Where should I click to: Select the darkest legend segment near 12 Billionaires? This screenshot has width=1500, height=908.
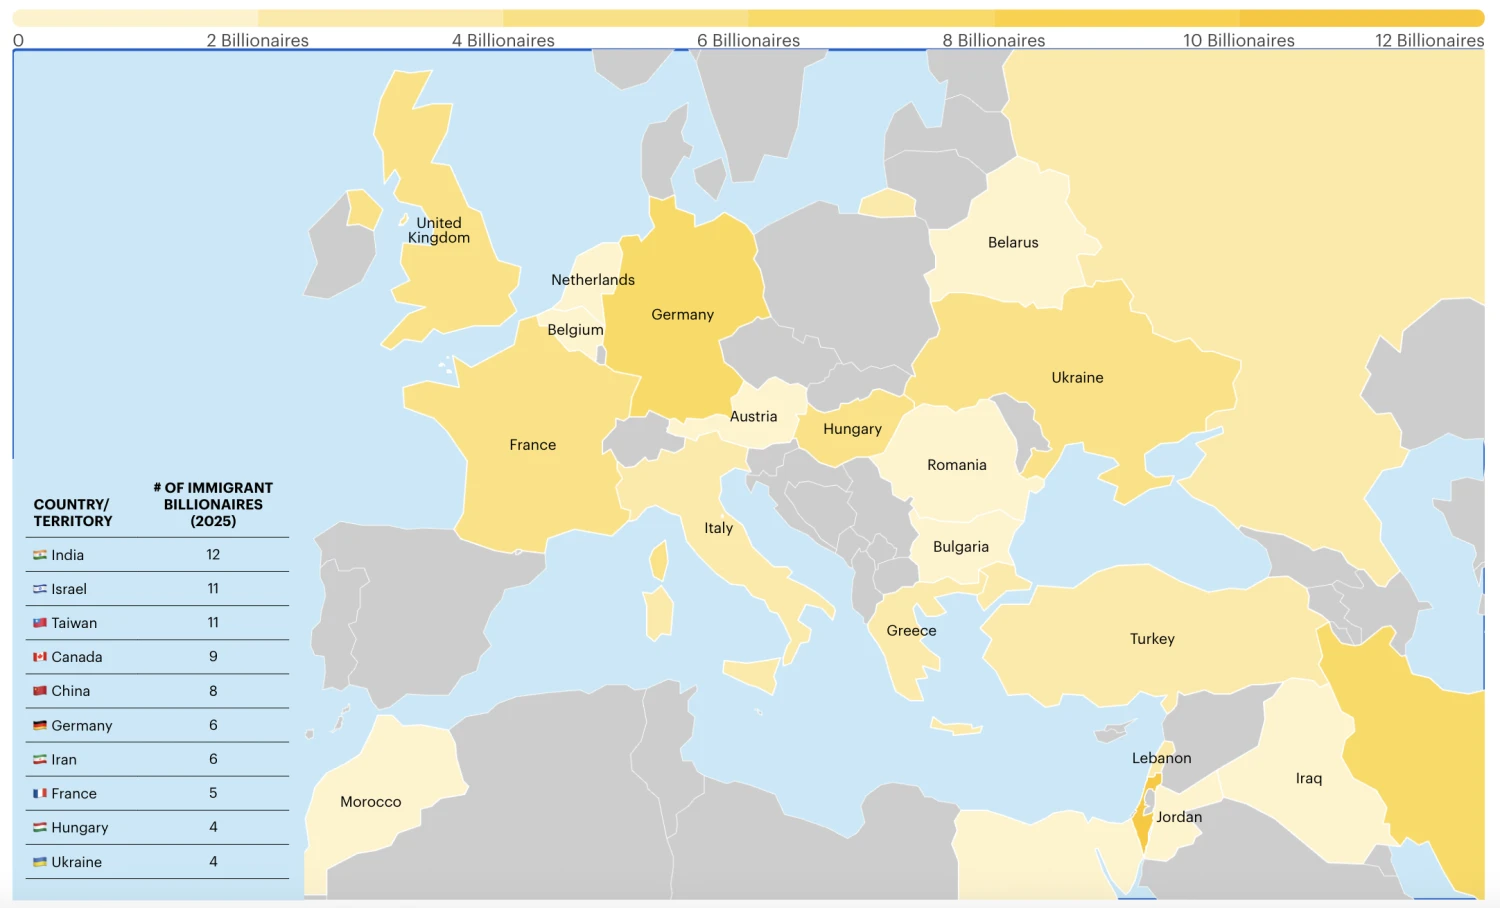(1362, 18)
